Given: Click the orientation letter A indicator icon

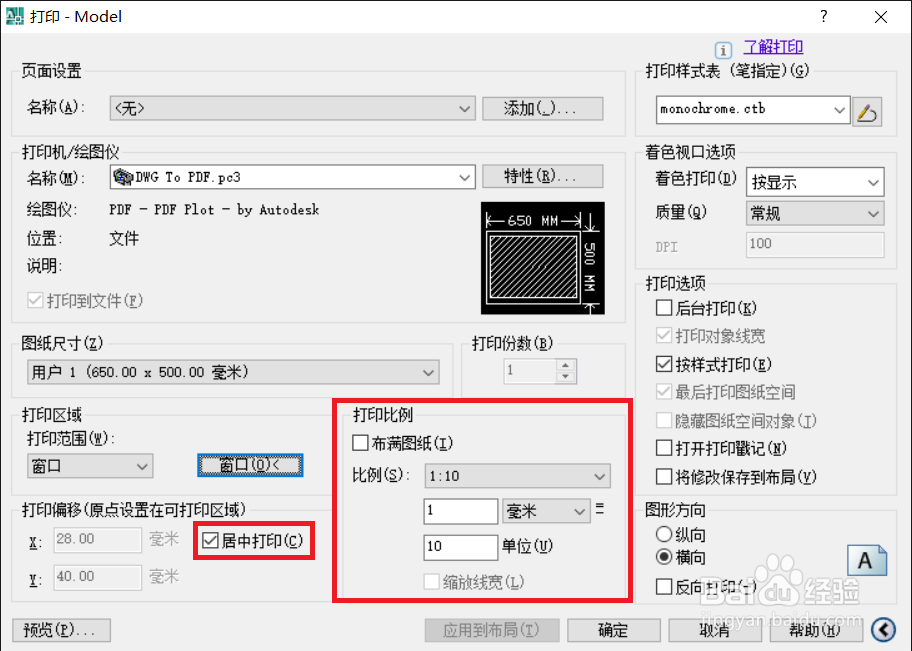Looking at the screenshot, I should tap(868, 560).
